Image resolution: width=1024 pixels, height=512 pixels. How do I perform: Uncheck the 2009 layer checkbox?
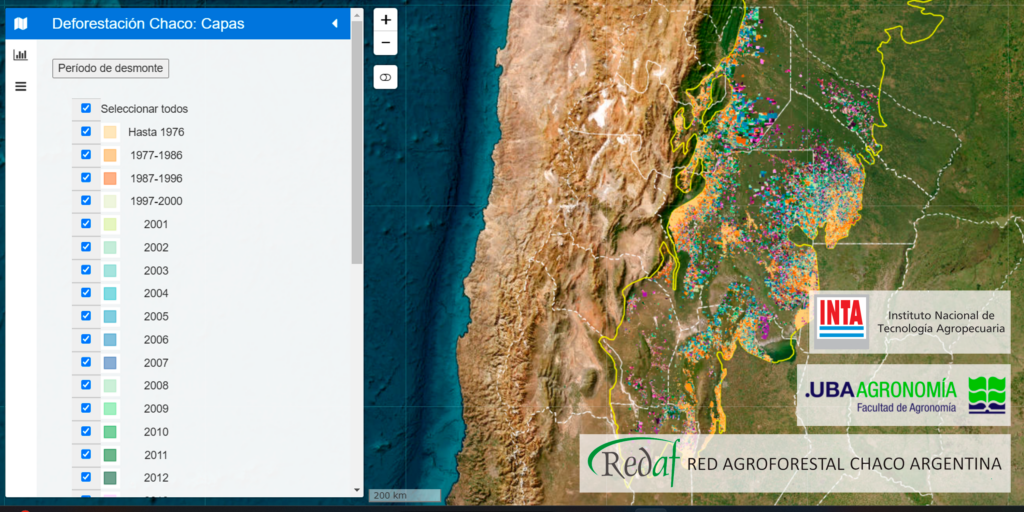coord(86,408)
